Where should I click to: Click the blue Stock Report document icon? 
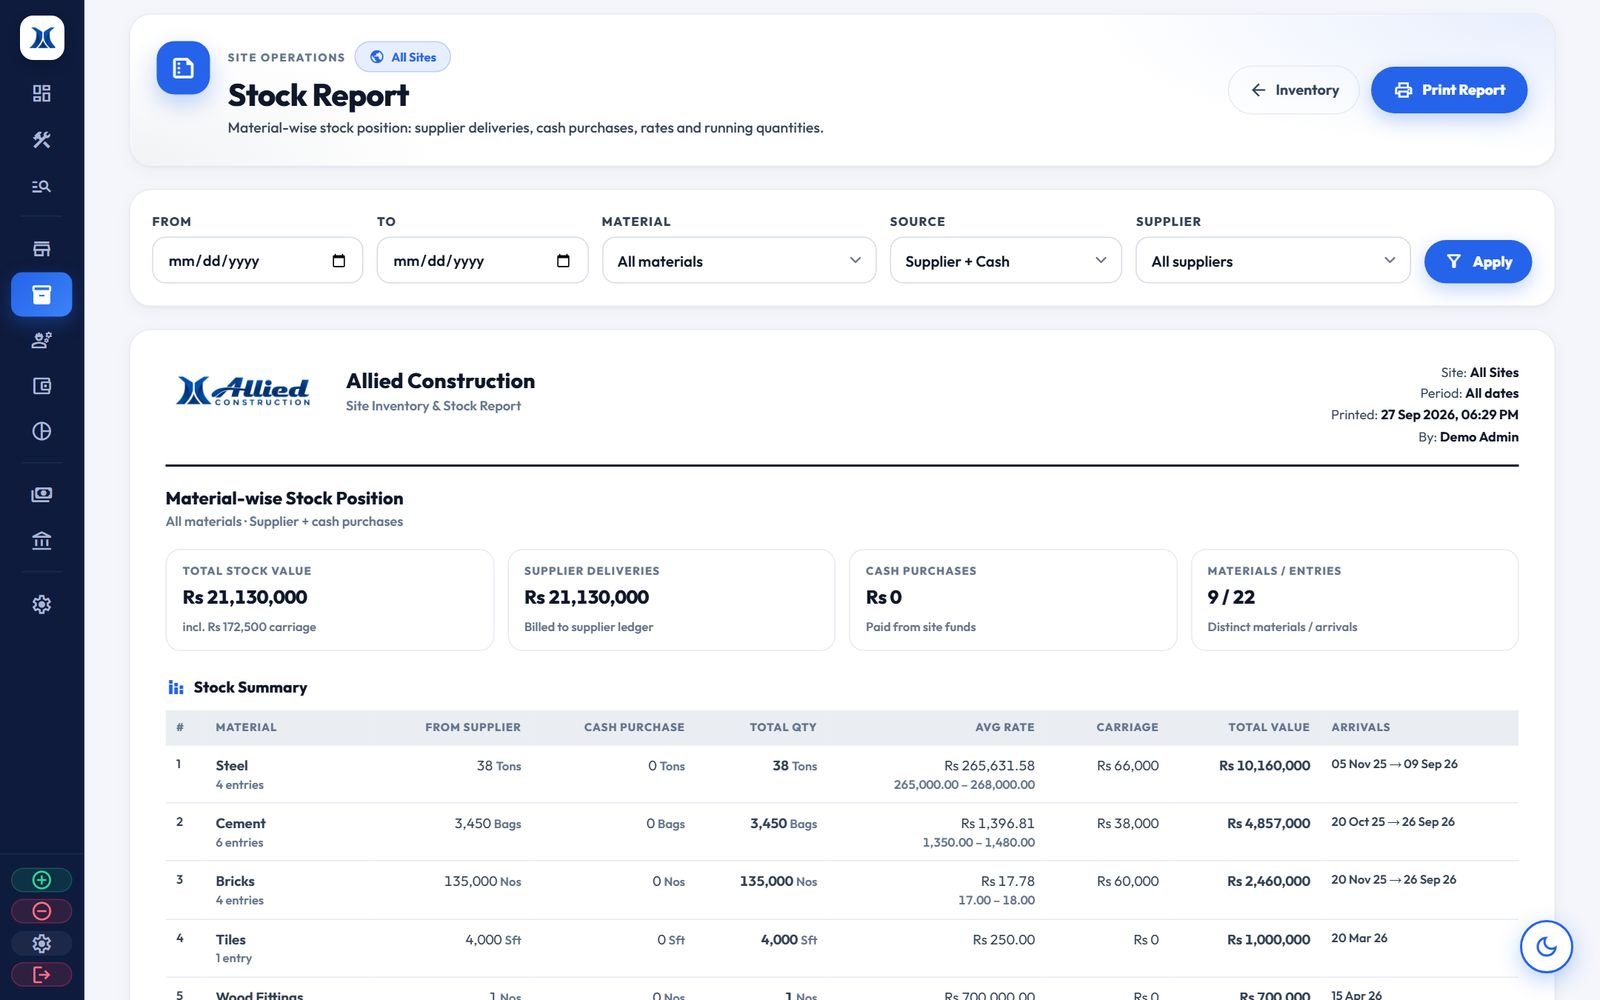pos(183,68)
